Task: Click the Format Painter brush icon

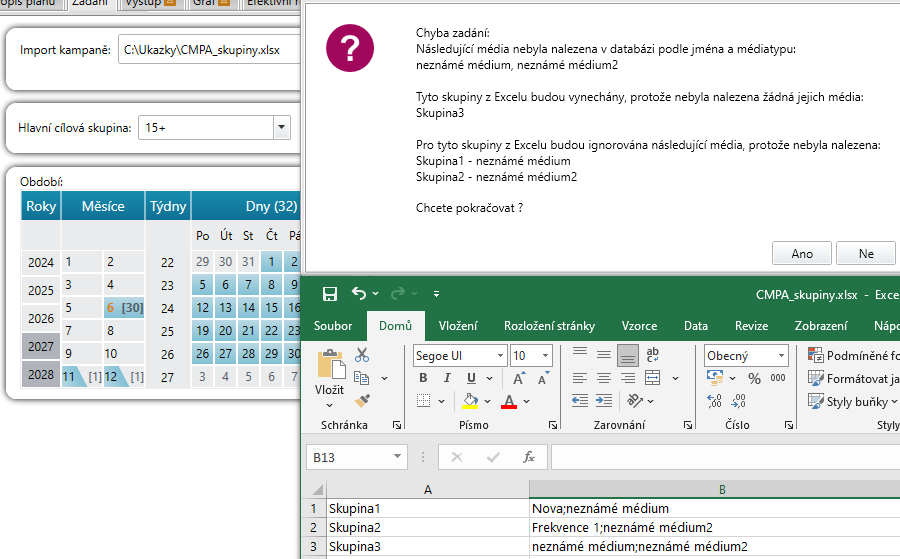Action: point(362,400)
